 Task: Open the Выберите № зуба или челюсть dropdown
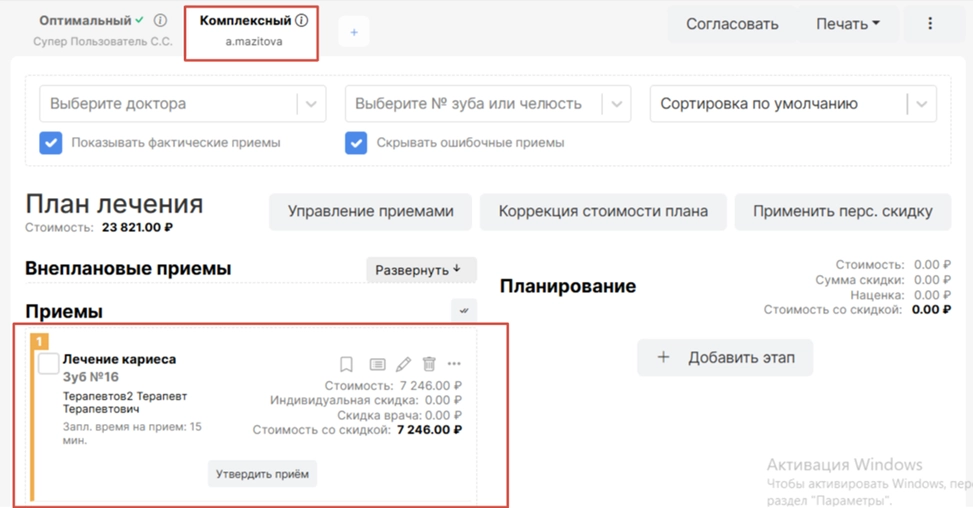616,104
